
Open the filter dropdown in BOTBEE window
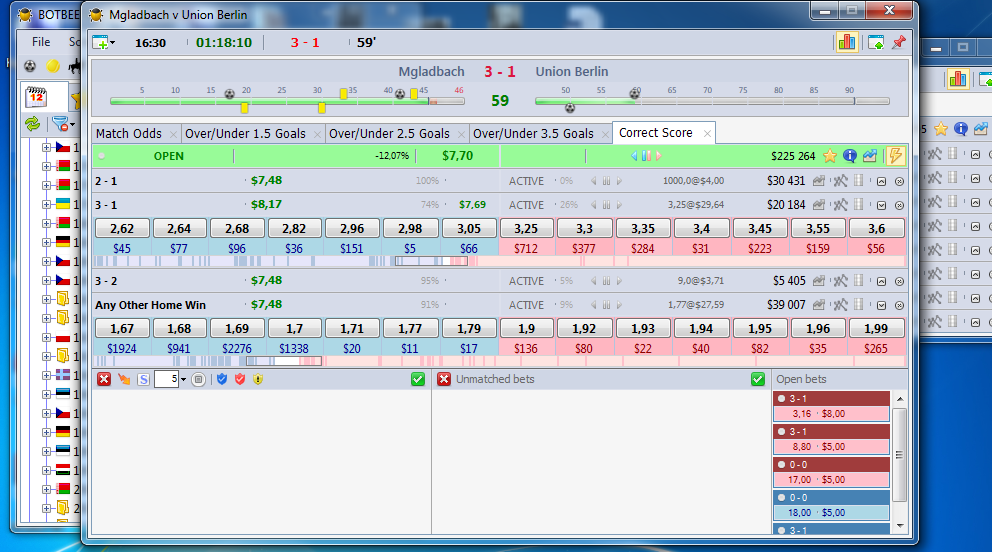(x=63, y=124)
